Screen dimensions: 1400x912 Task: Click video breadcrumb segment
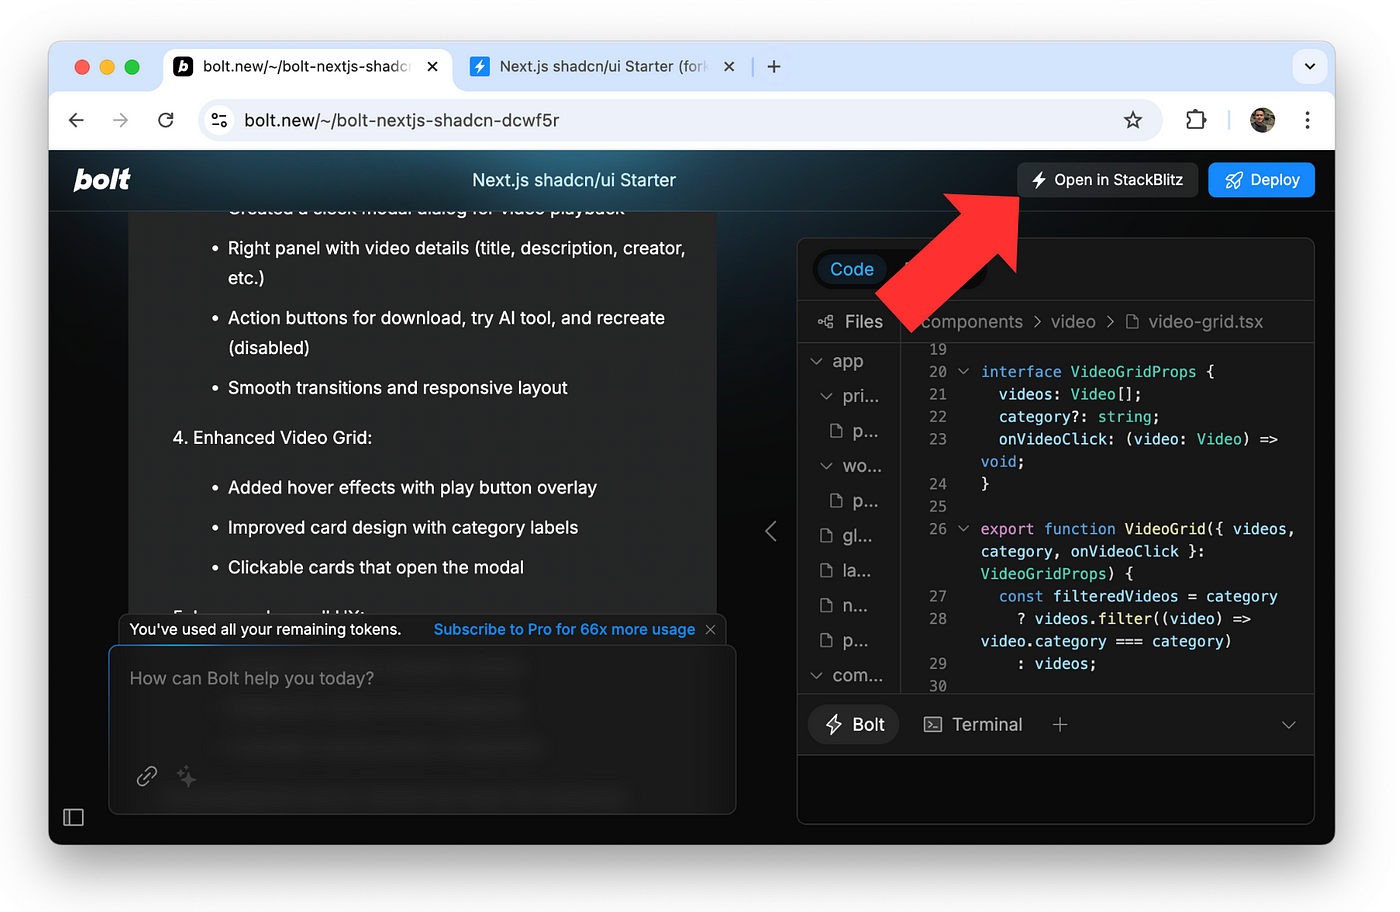coord(1073,322)
